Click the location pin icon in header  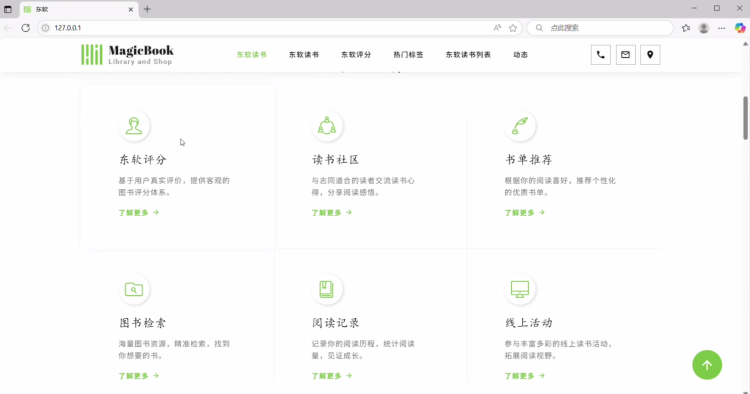(x=650, y=55)
